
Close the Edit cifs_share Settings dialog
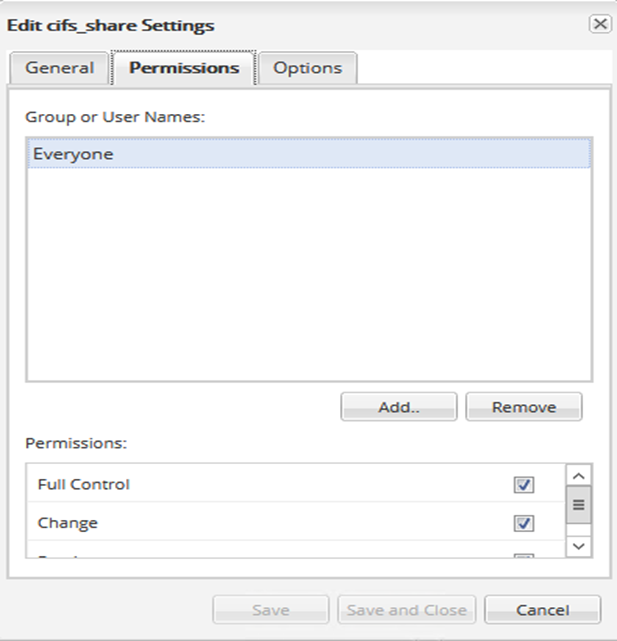pyautogui.click(x=599, y=24)
